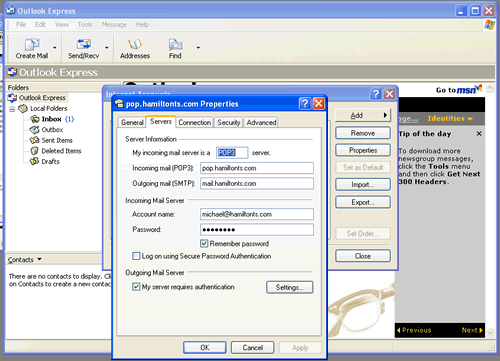Screen dimensions: 500x361
Task: Open the Message menu
Action: 114,25
